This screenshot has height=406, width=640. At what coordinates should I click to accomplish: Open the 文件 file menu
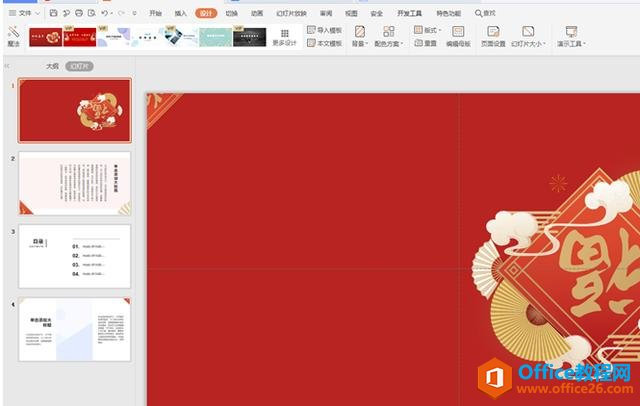[25, 13]
